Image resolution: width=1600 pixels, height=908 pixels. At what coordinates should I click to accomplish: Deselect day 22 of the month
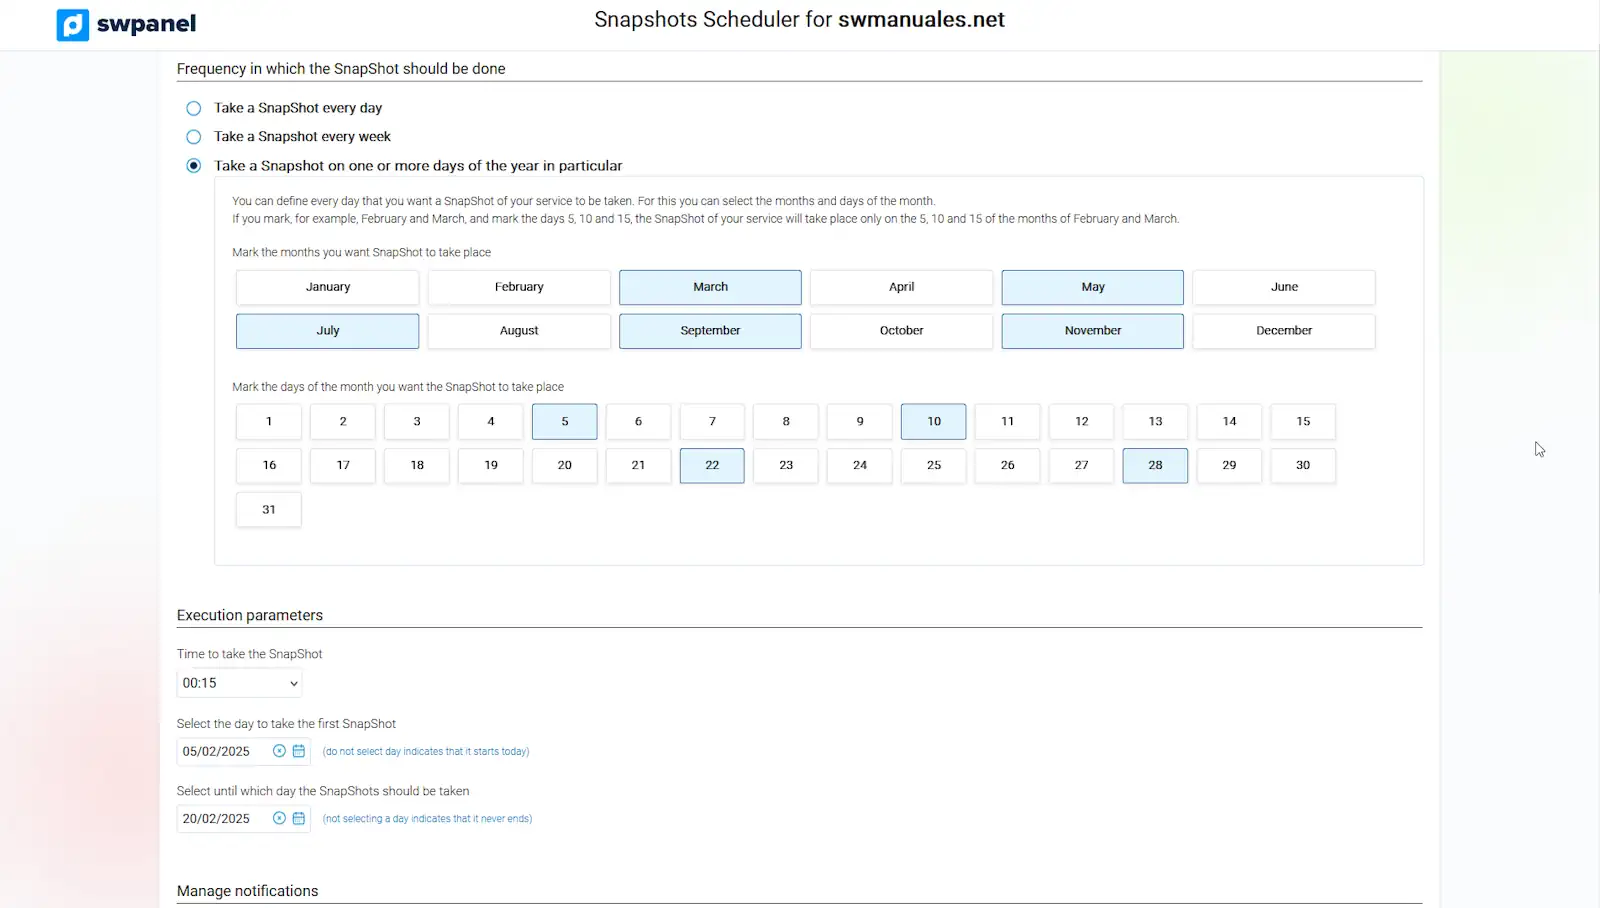point(712,466)
